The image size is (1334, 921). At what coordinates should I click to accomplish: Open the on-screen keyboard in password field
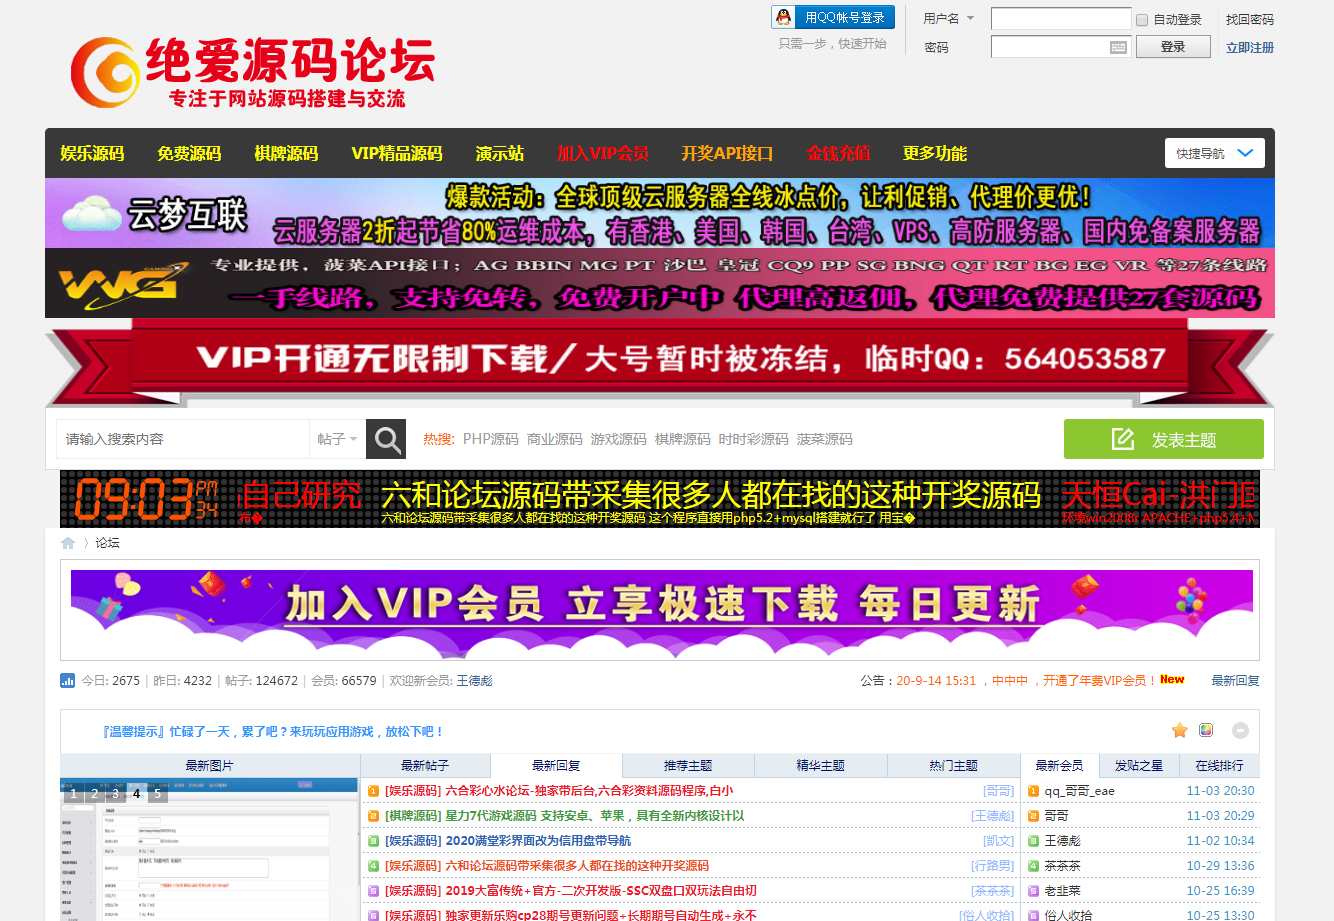point(1118,47)
